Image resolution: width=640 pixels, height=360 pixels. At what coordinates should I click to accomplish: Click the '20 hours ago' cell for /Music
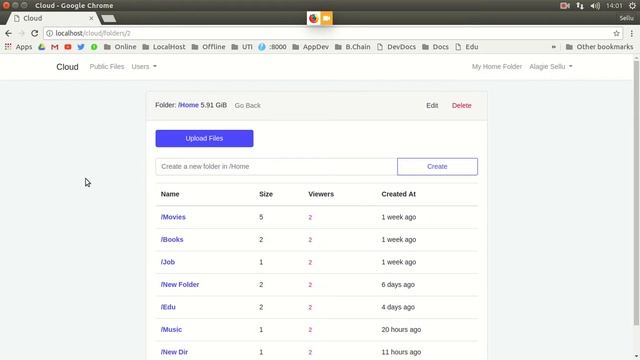click(x=401, y=329)
